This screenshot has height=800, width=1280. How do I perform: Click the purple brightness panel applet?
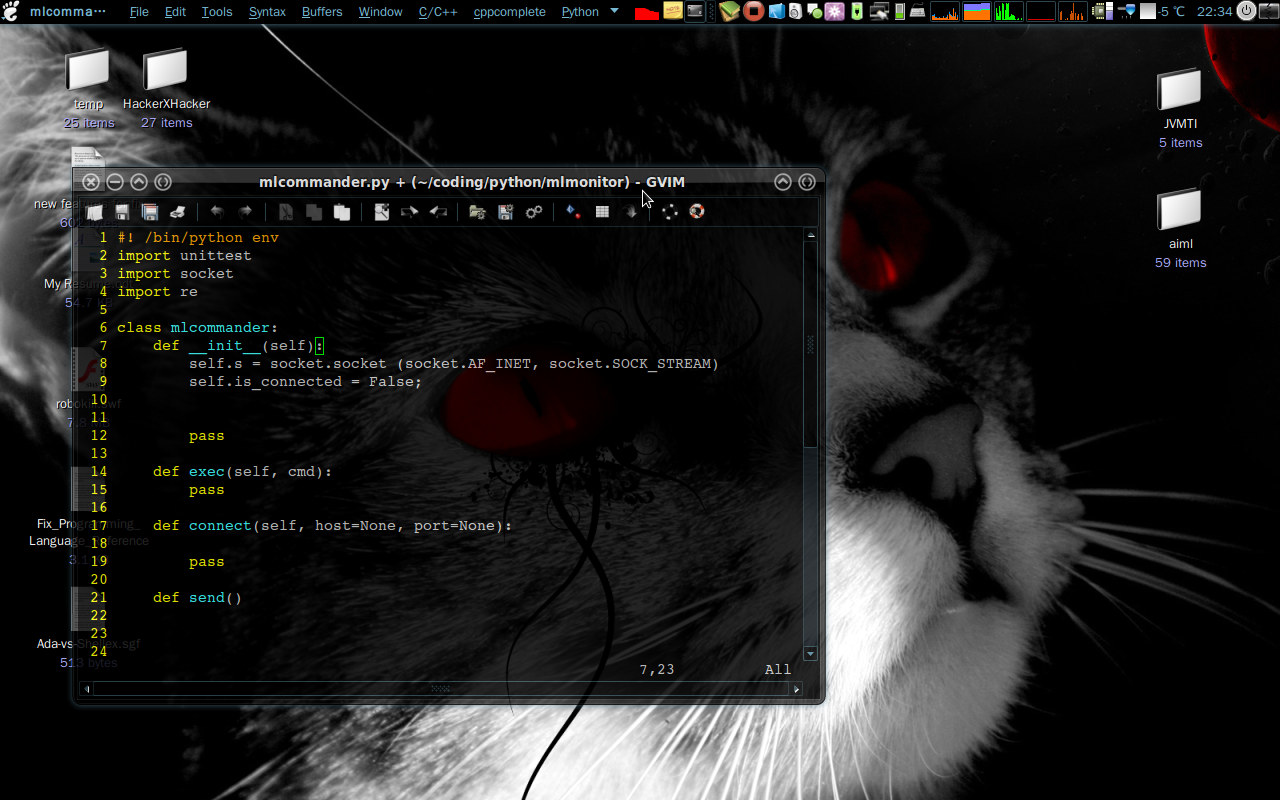(834, 12)
